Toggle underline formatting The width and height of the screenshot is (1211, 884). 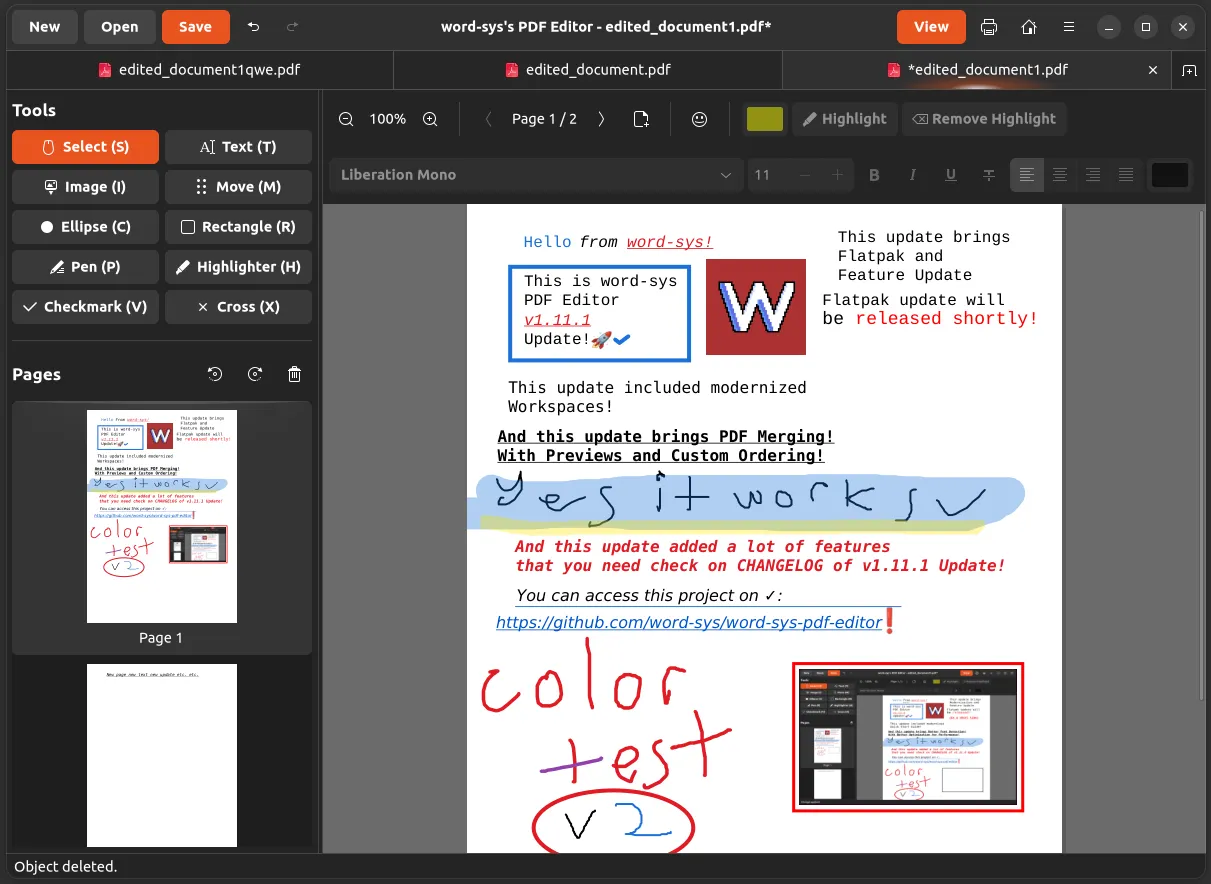point(950,175)
